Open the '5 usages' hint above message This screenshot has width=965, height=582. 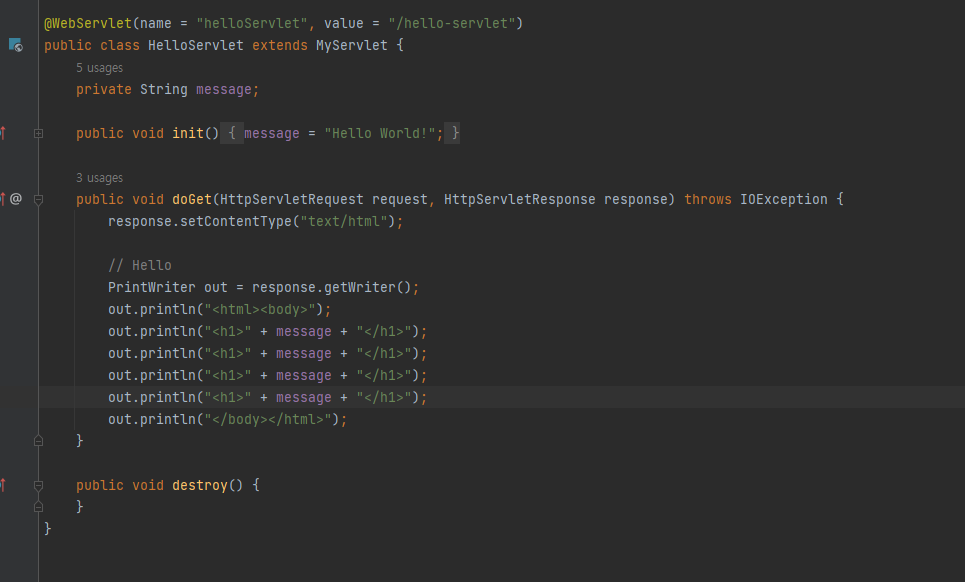(100, 68)
